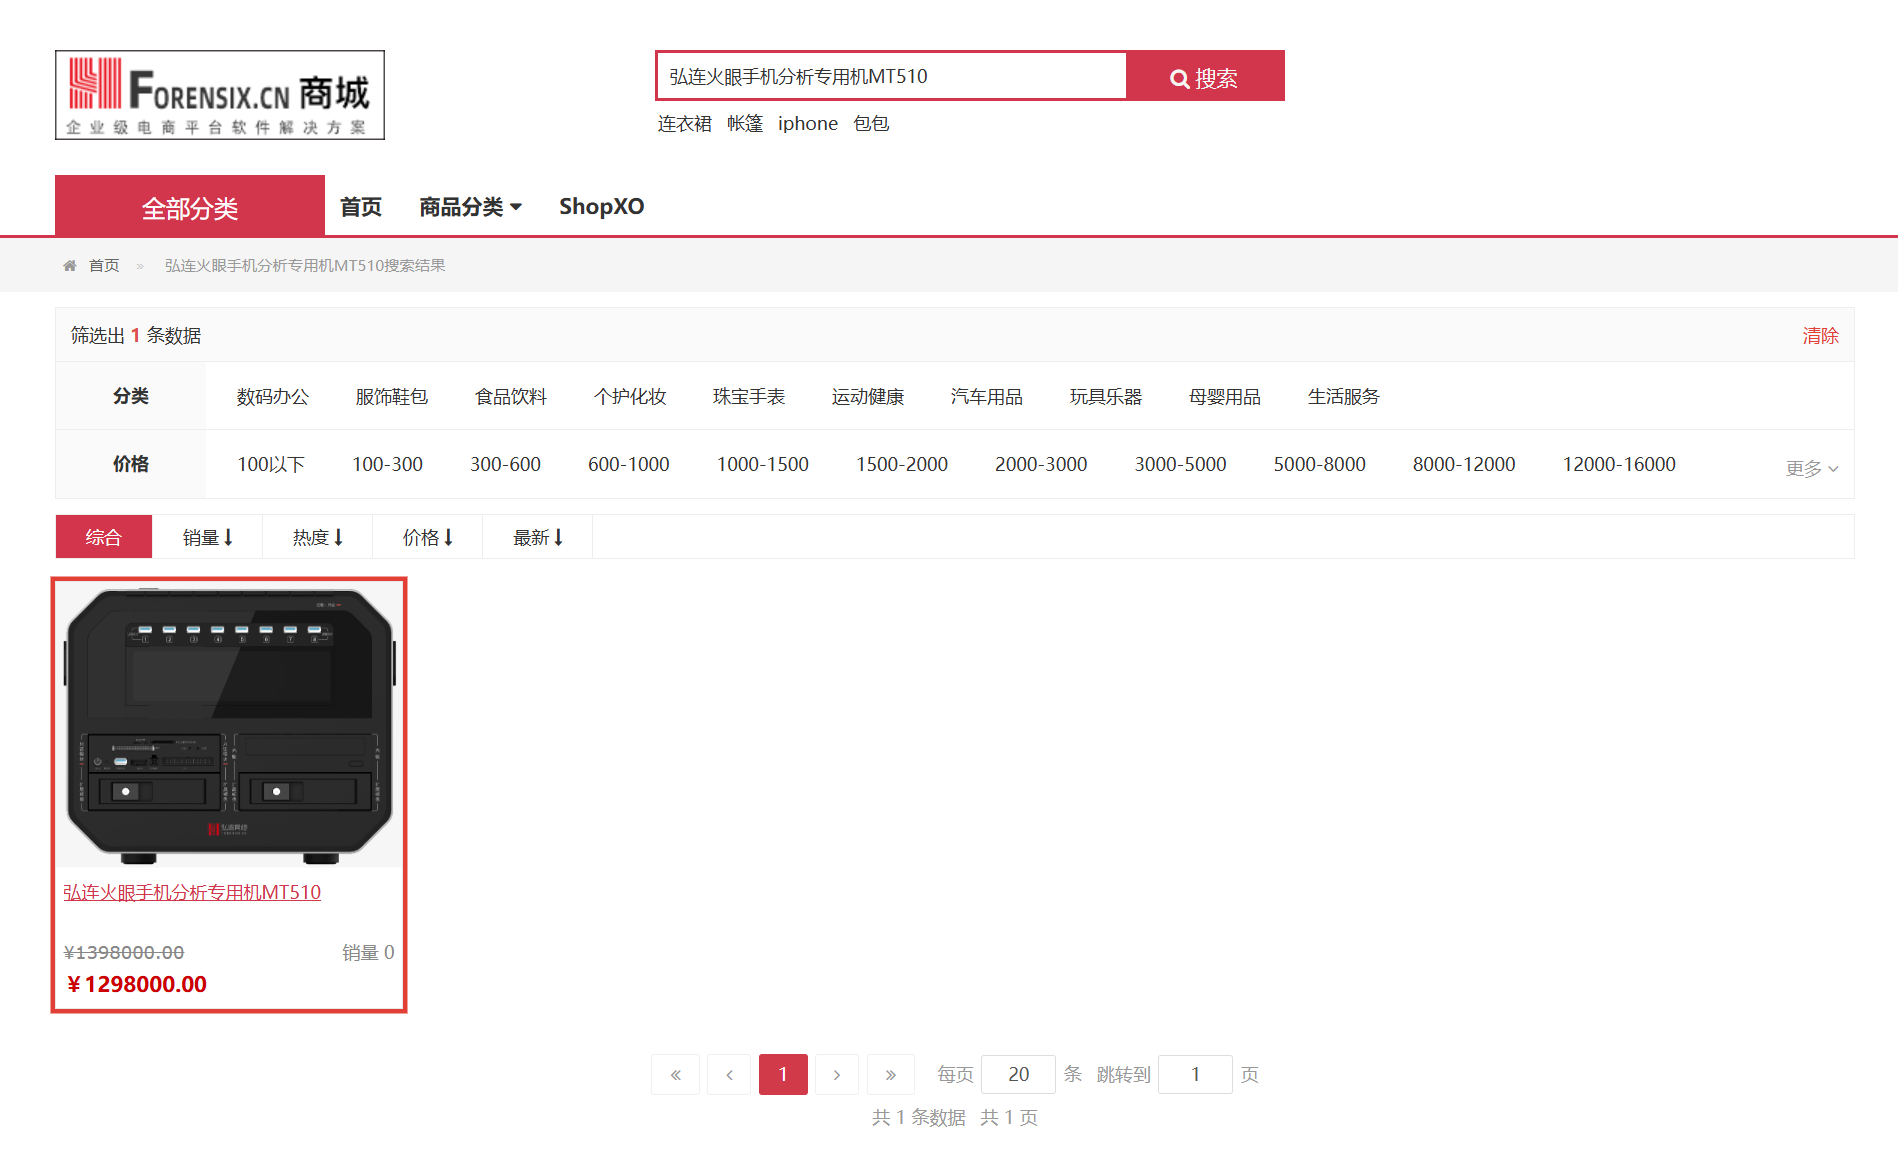
Task: Go to 首页 in navigation bar
Action: click(361, 207)
